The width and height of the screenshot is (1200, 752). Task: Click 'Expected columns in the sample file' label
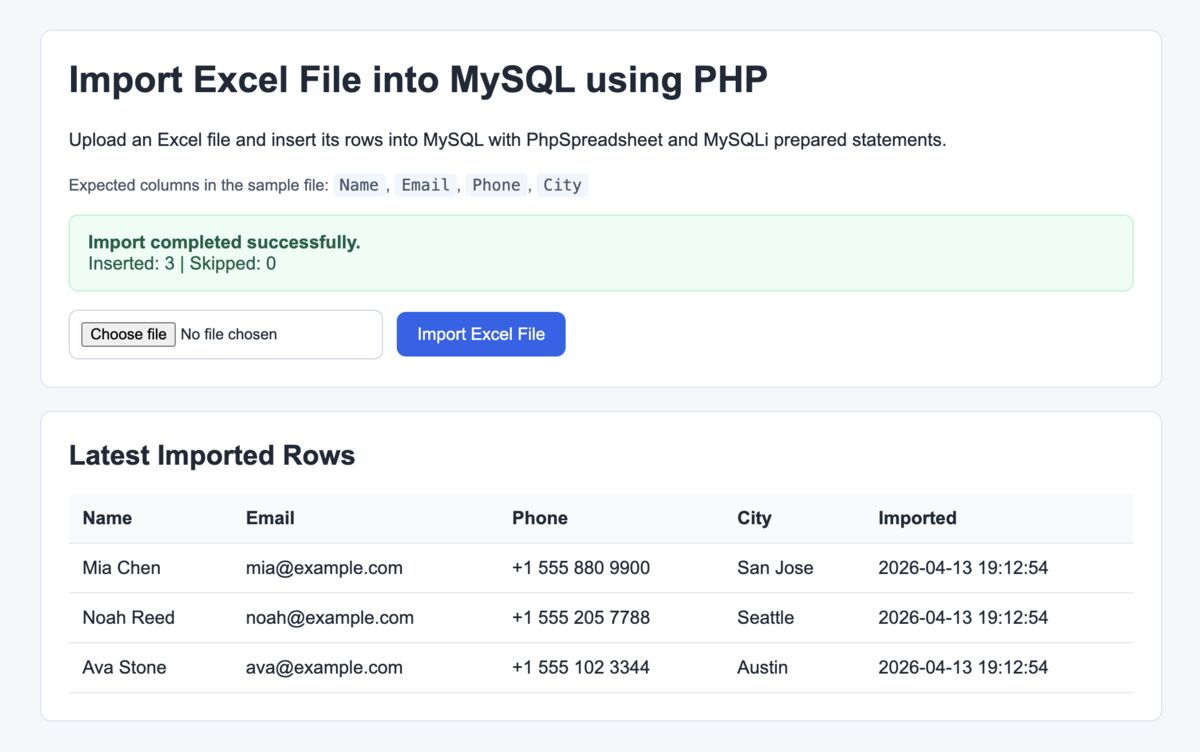(x=198, y=185)
